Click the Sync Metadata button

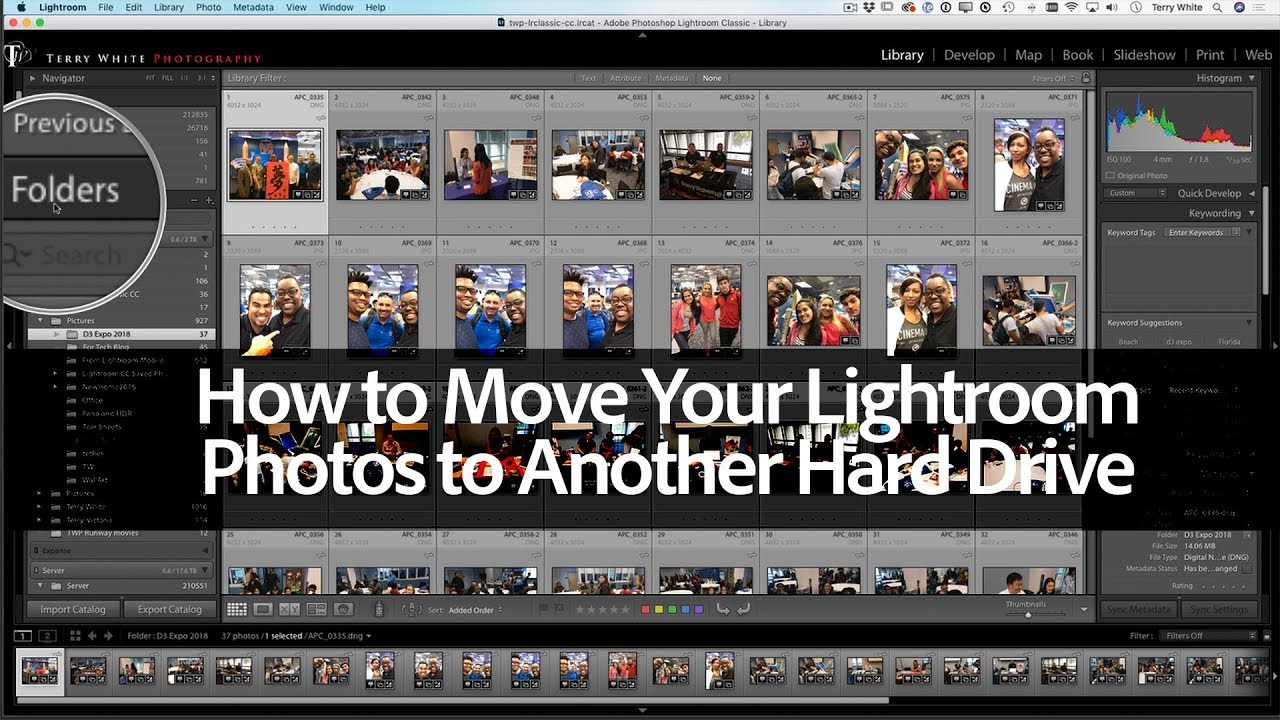coord(1138,609)
